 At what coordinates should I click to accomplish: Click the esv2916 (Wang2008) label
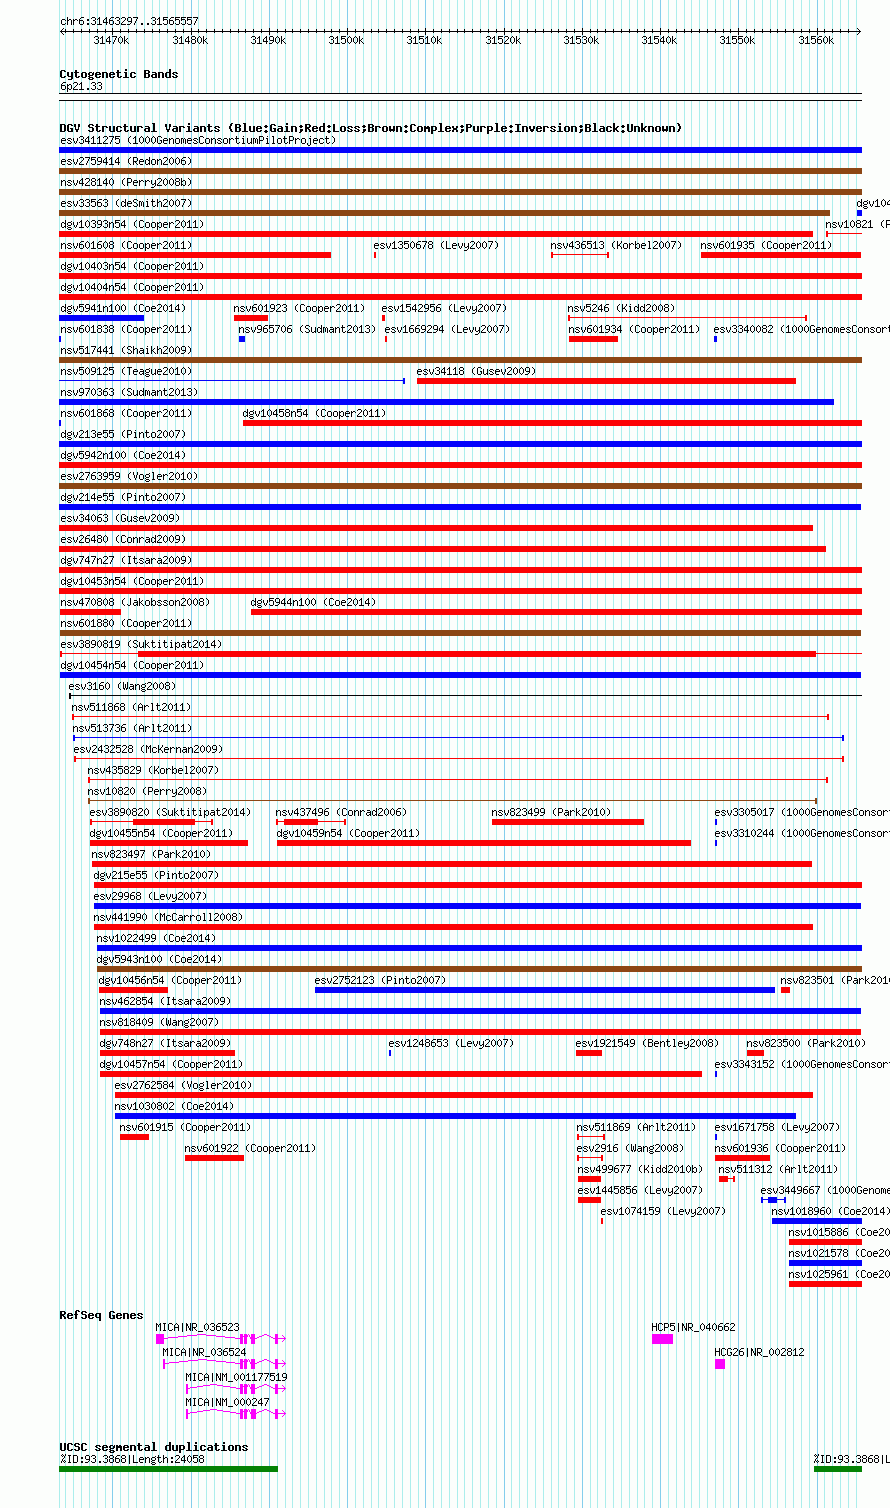631,1149
